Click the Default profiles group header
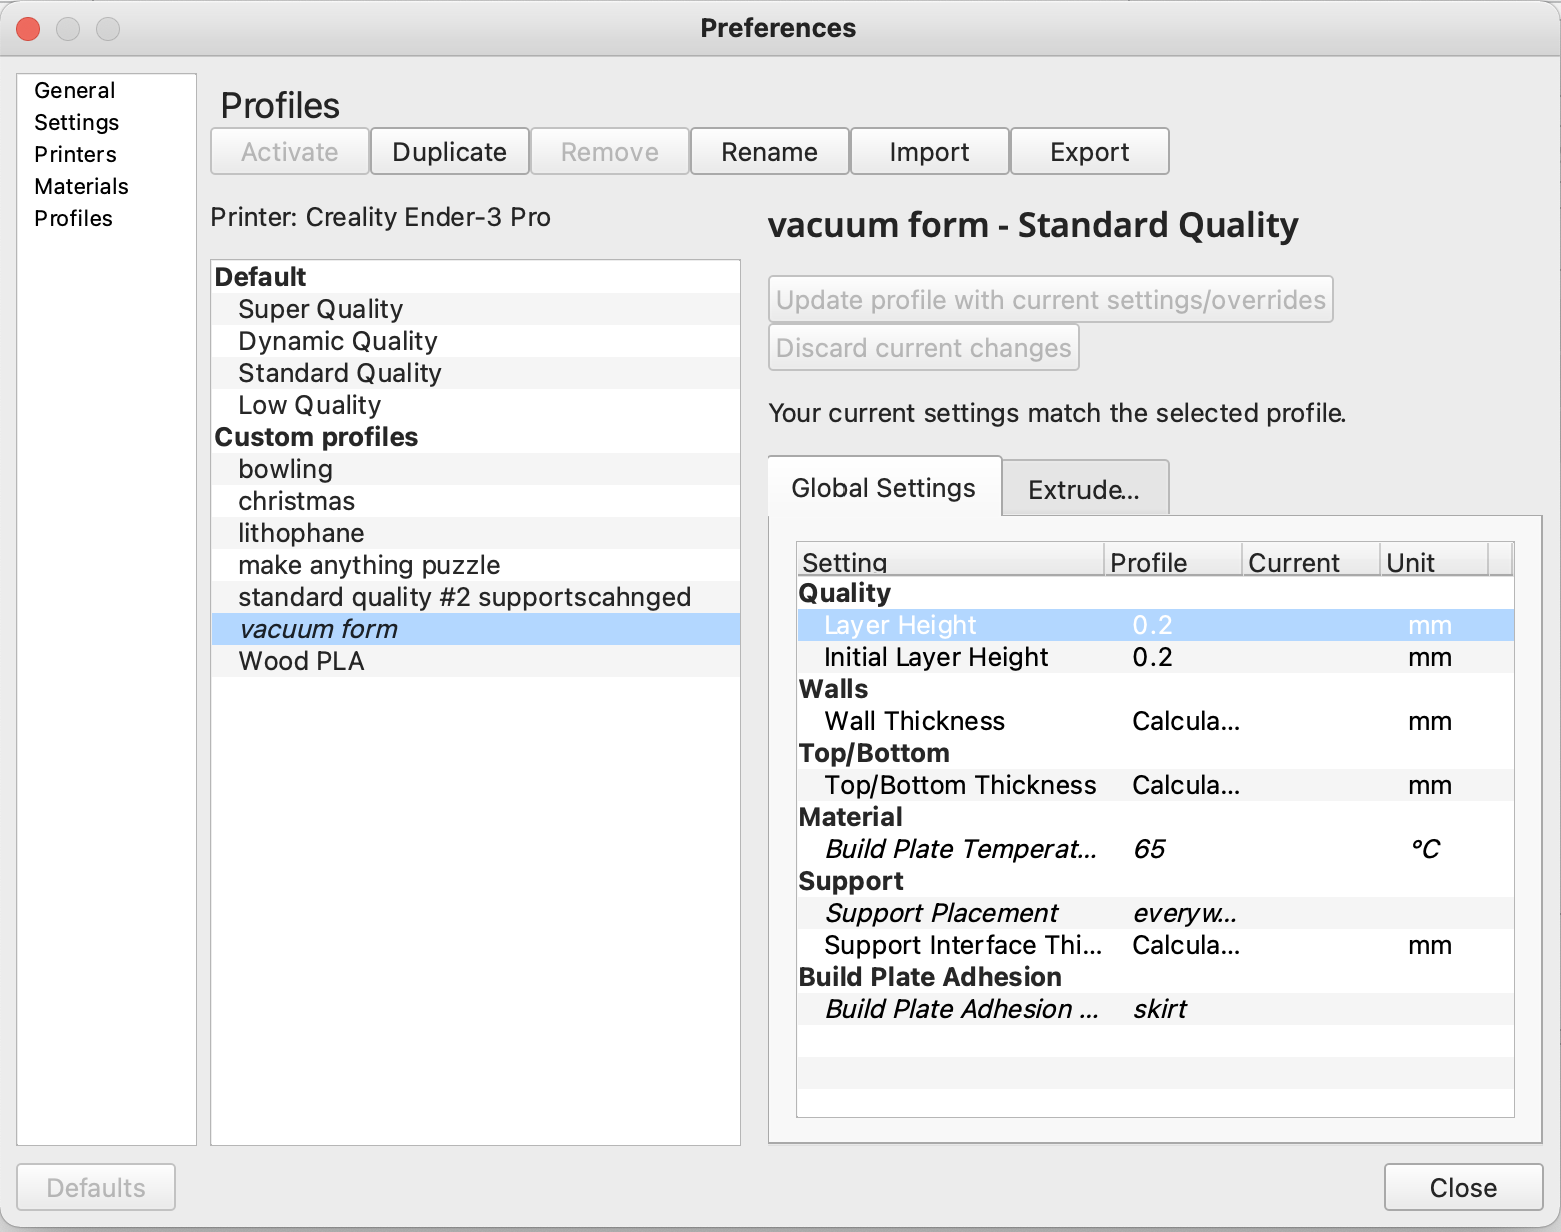Viewport: 1561px width, 1232px height. click(x=476, y=277)
